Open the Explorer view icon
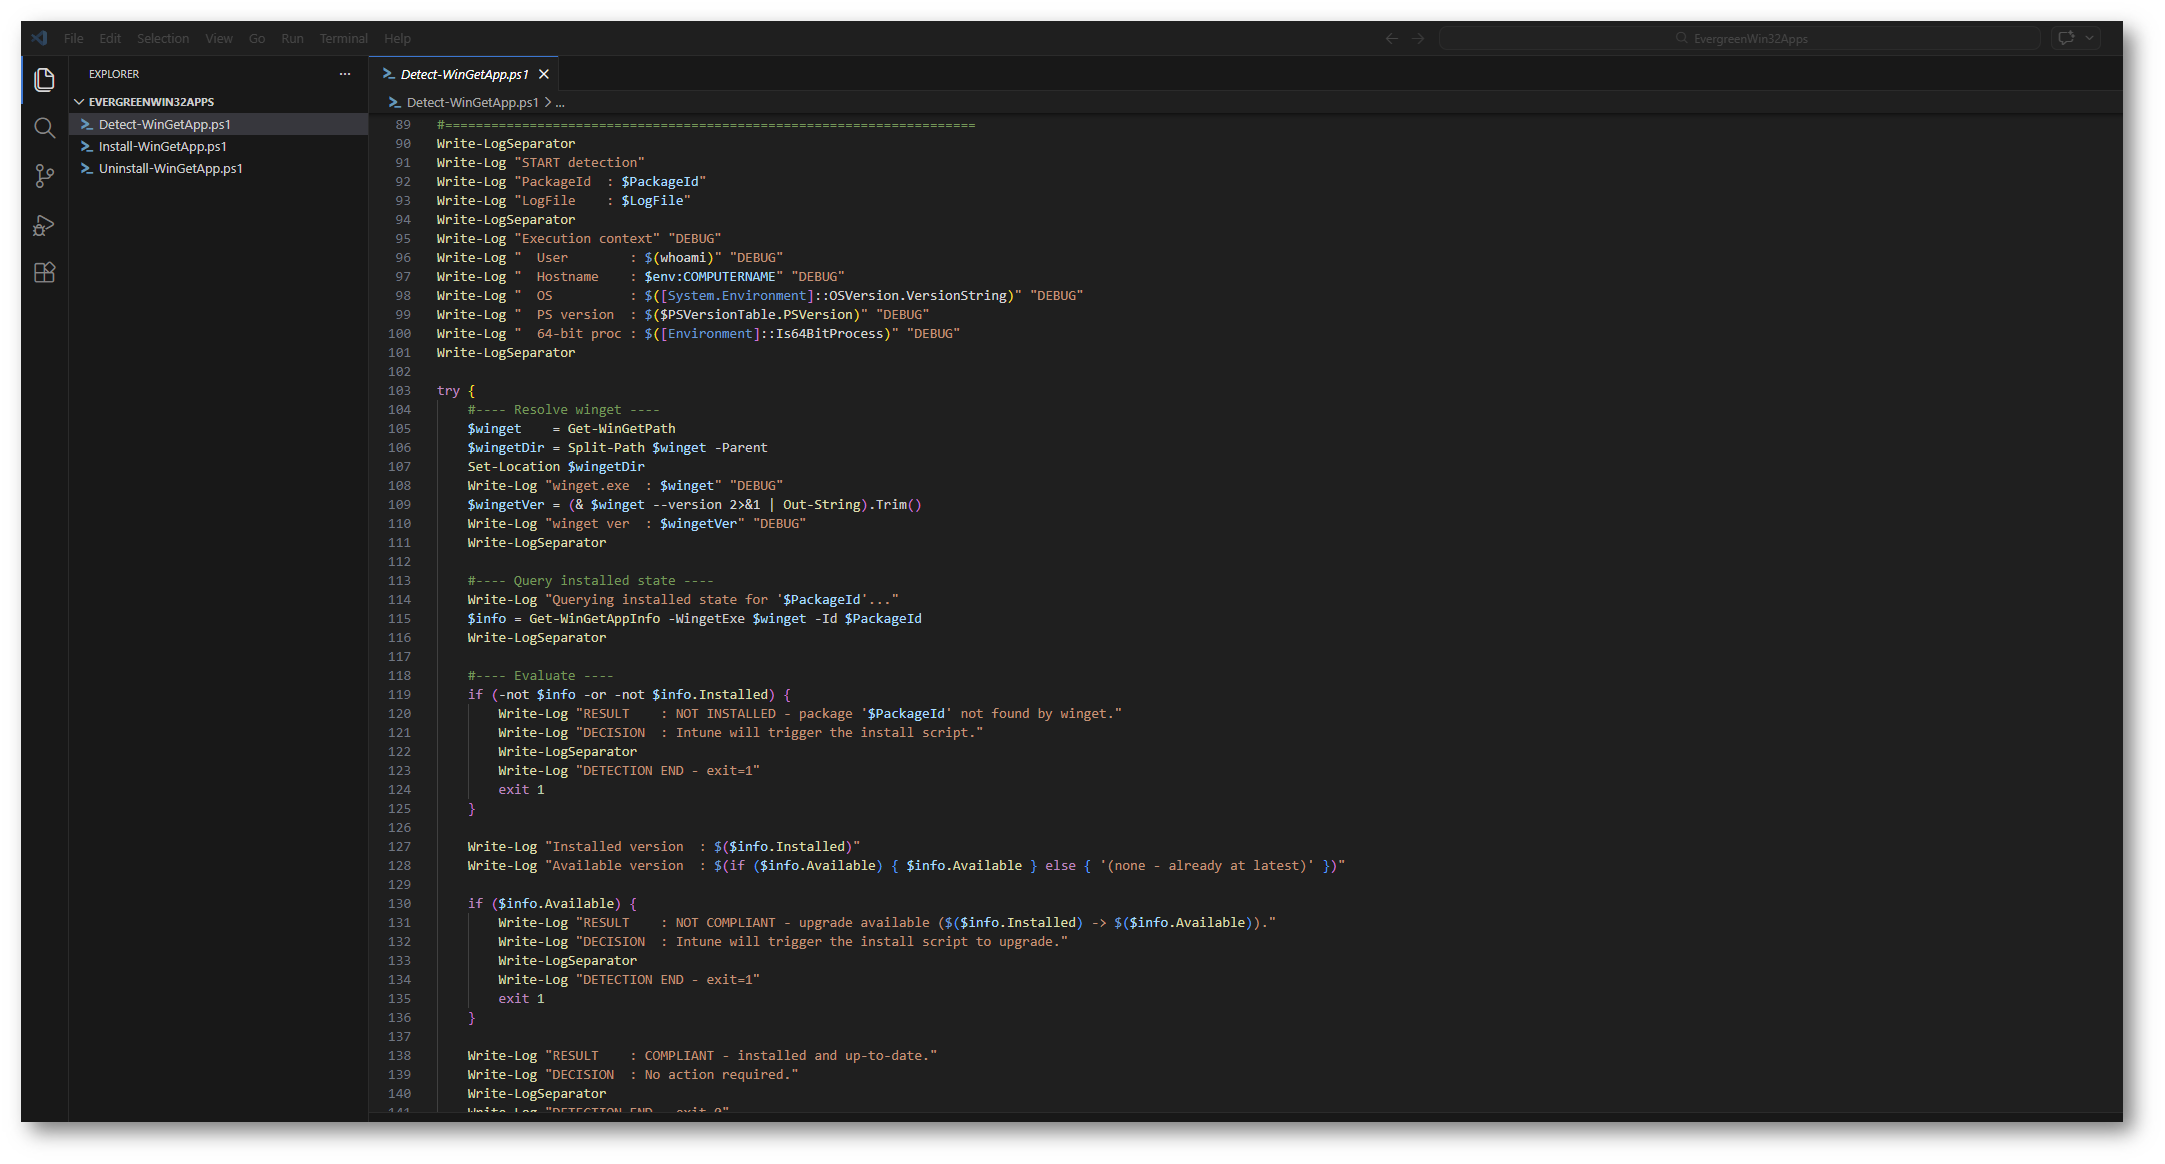Screen dimensions: 2165x1164 click(44, 80)
